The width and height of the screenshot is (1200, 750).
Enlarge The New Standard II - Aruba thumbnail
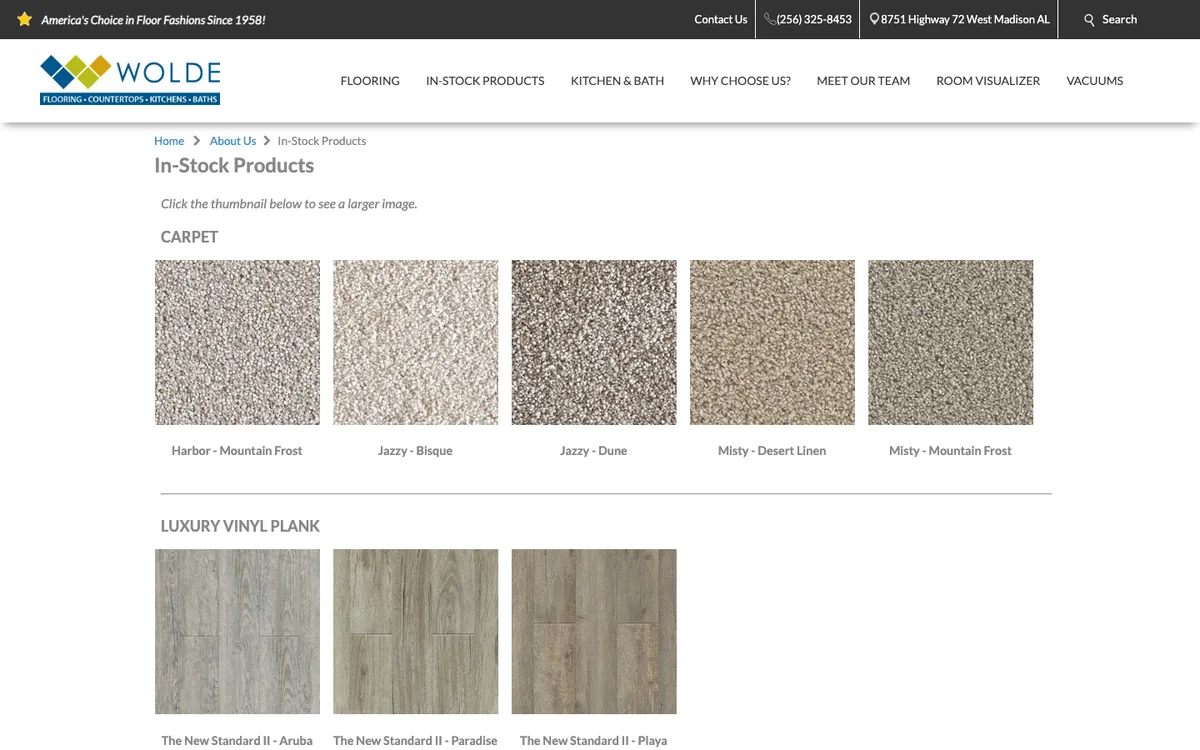pos(237,632)
